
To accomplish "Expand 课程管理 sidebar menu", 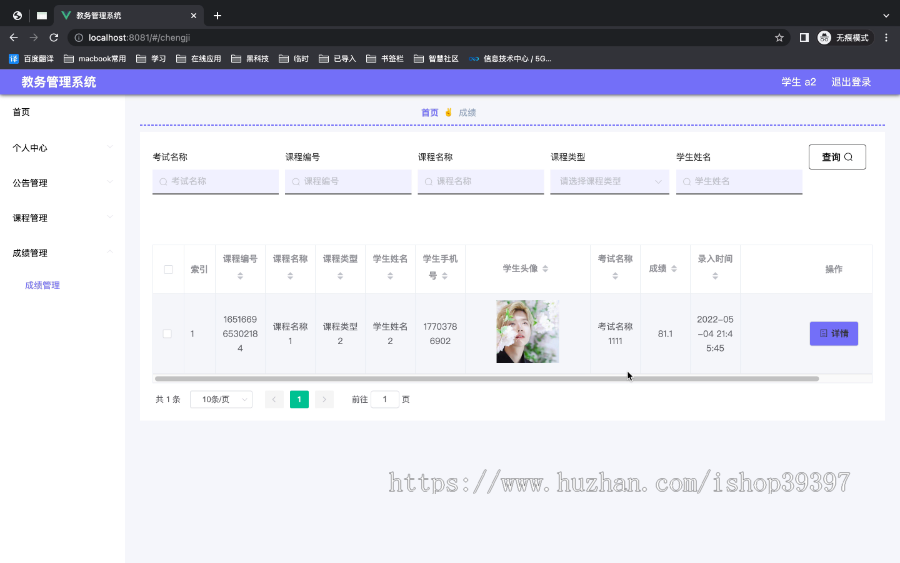I will pos(63,218).
